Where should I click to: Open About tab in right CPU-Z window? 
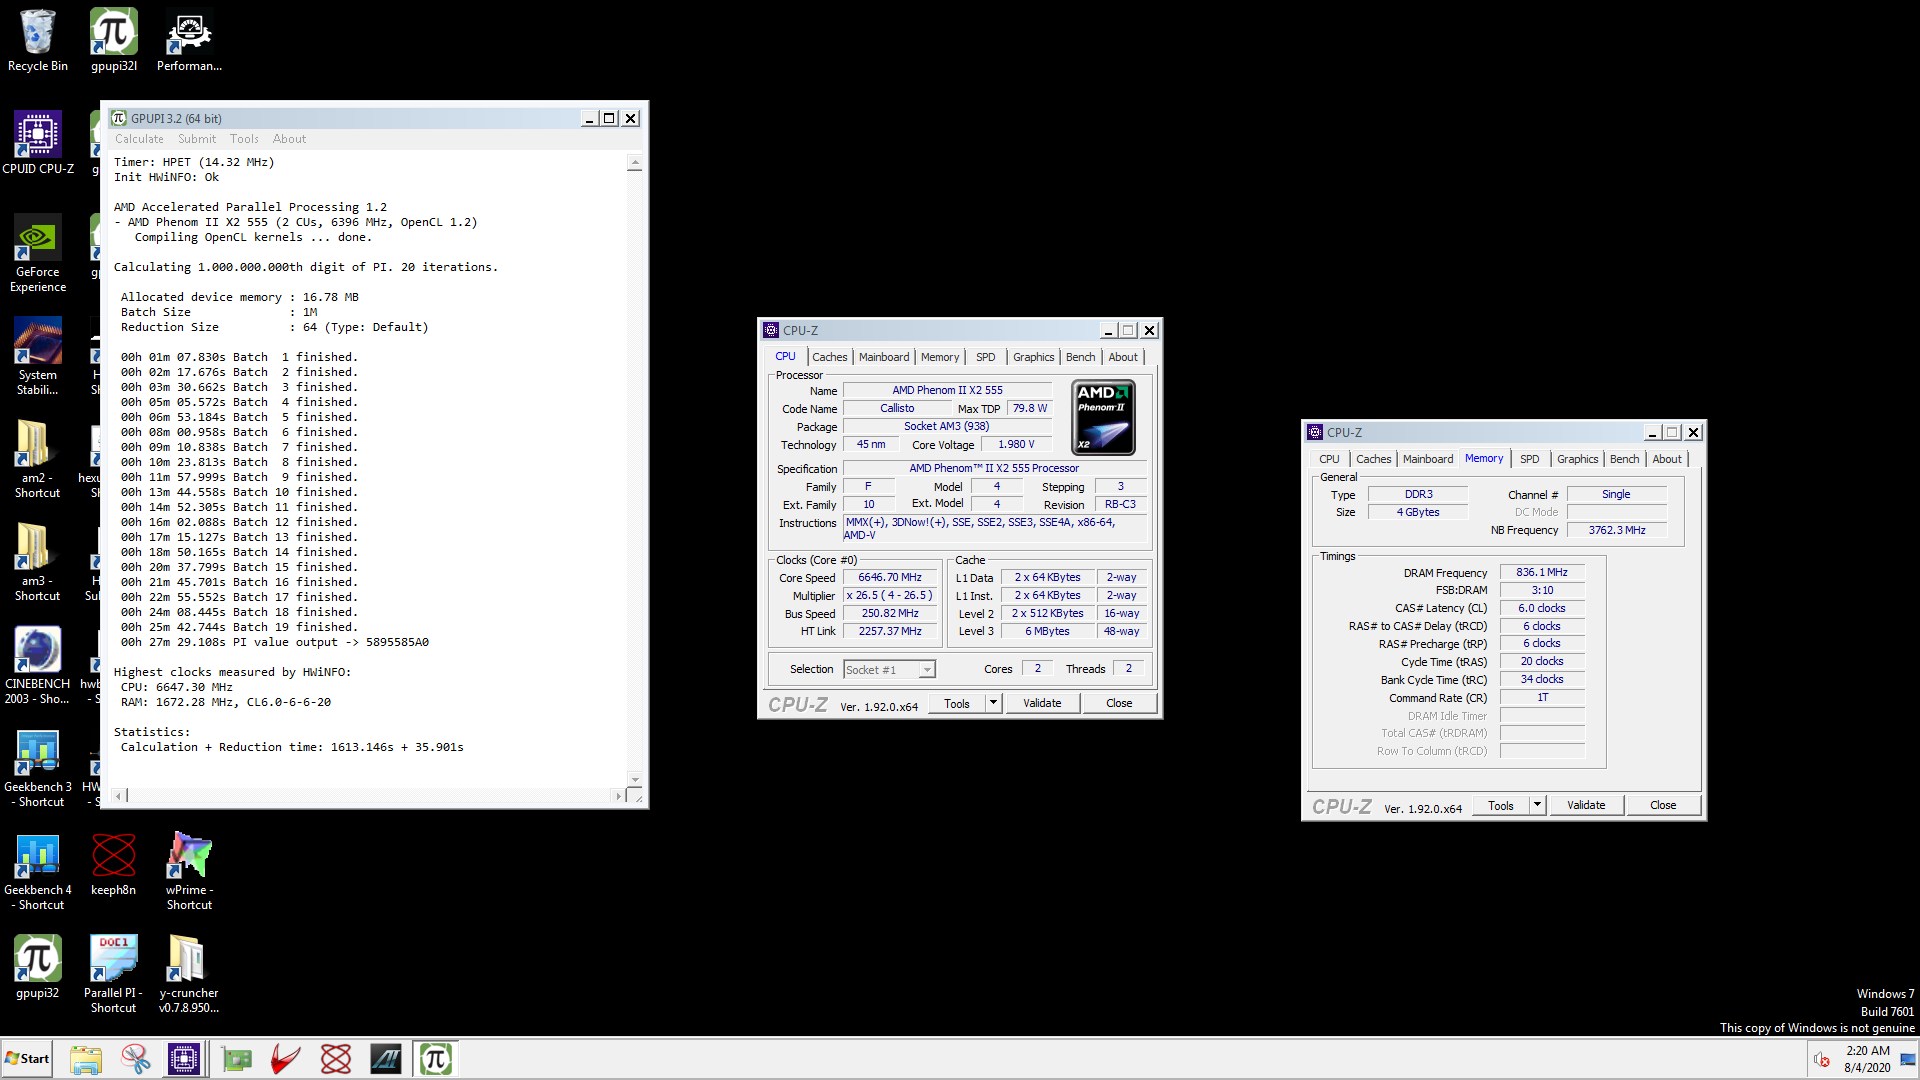point(1667,459)
